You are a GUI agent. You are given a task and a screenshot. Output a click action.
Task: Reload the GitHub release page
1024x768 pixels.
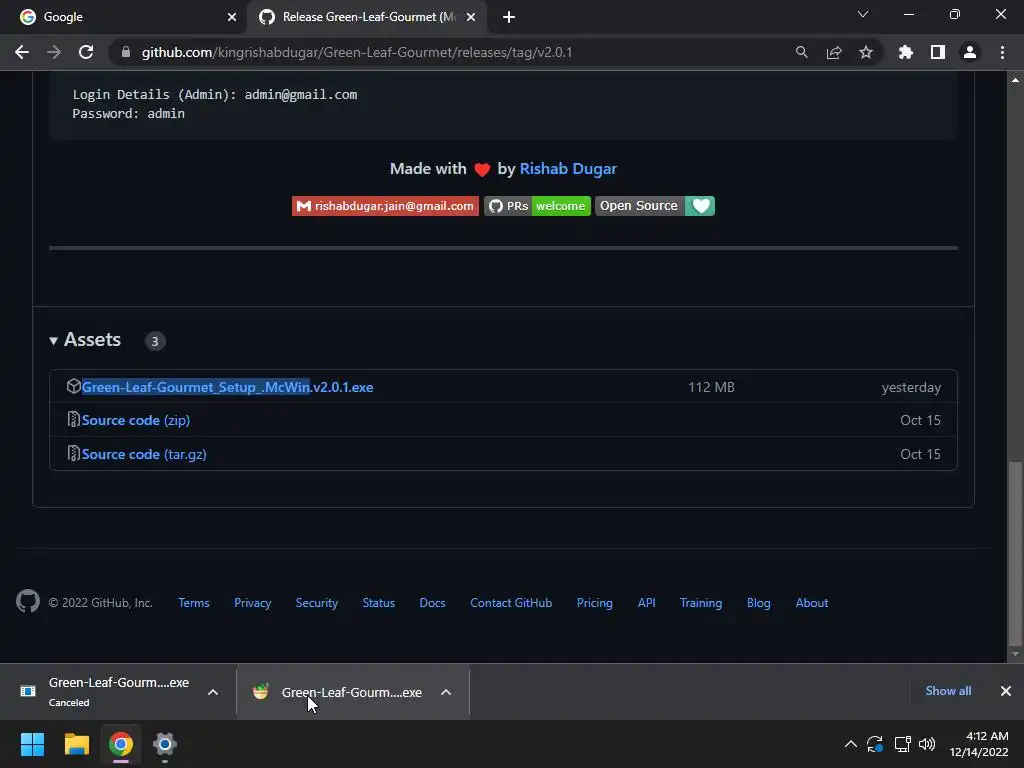click(x=86, y=52)
